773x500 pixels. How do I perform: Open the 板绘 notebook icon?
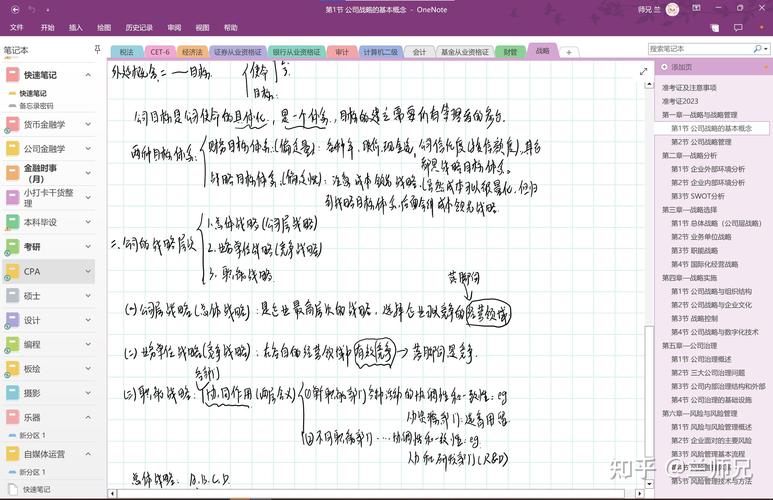[12, 368]
